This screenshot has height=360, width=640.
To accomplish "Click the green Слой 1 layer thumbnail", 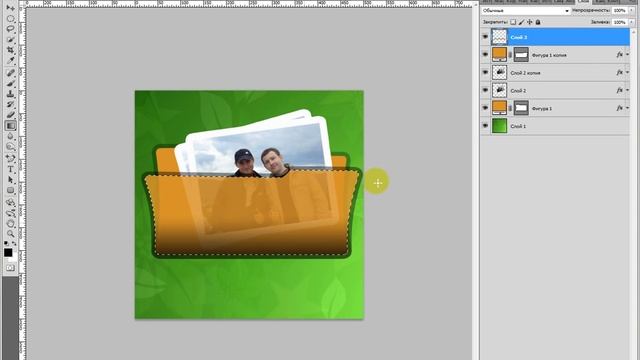I will point(499,126).
